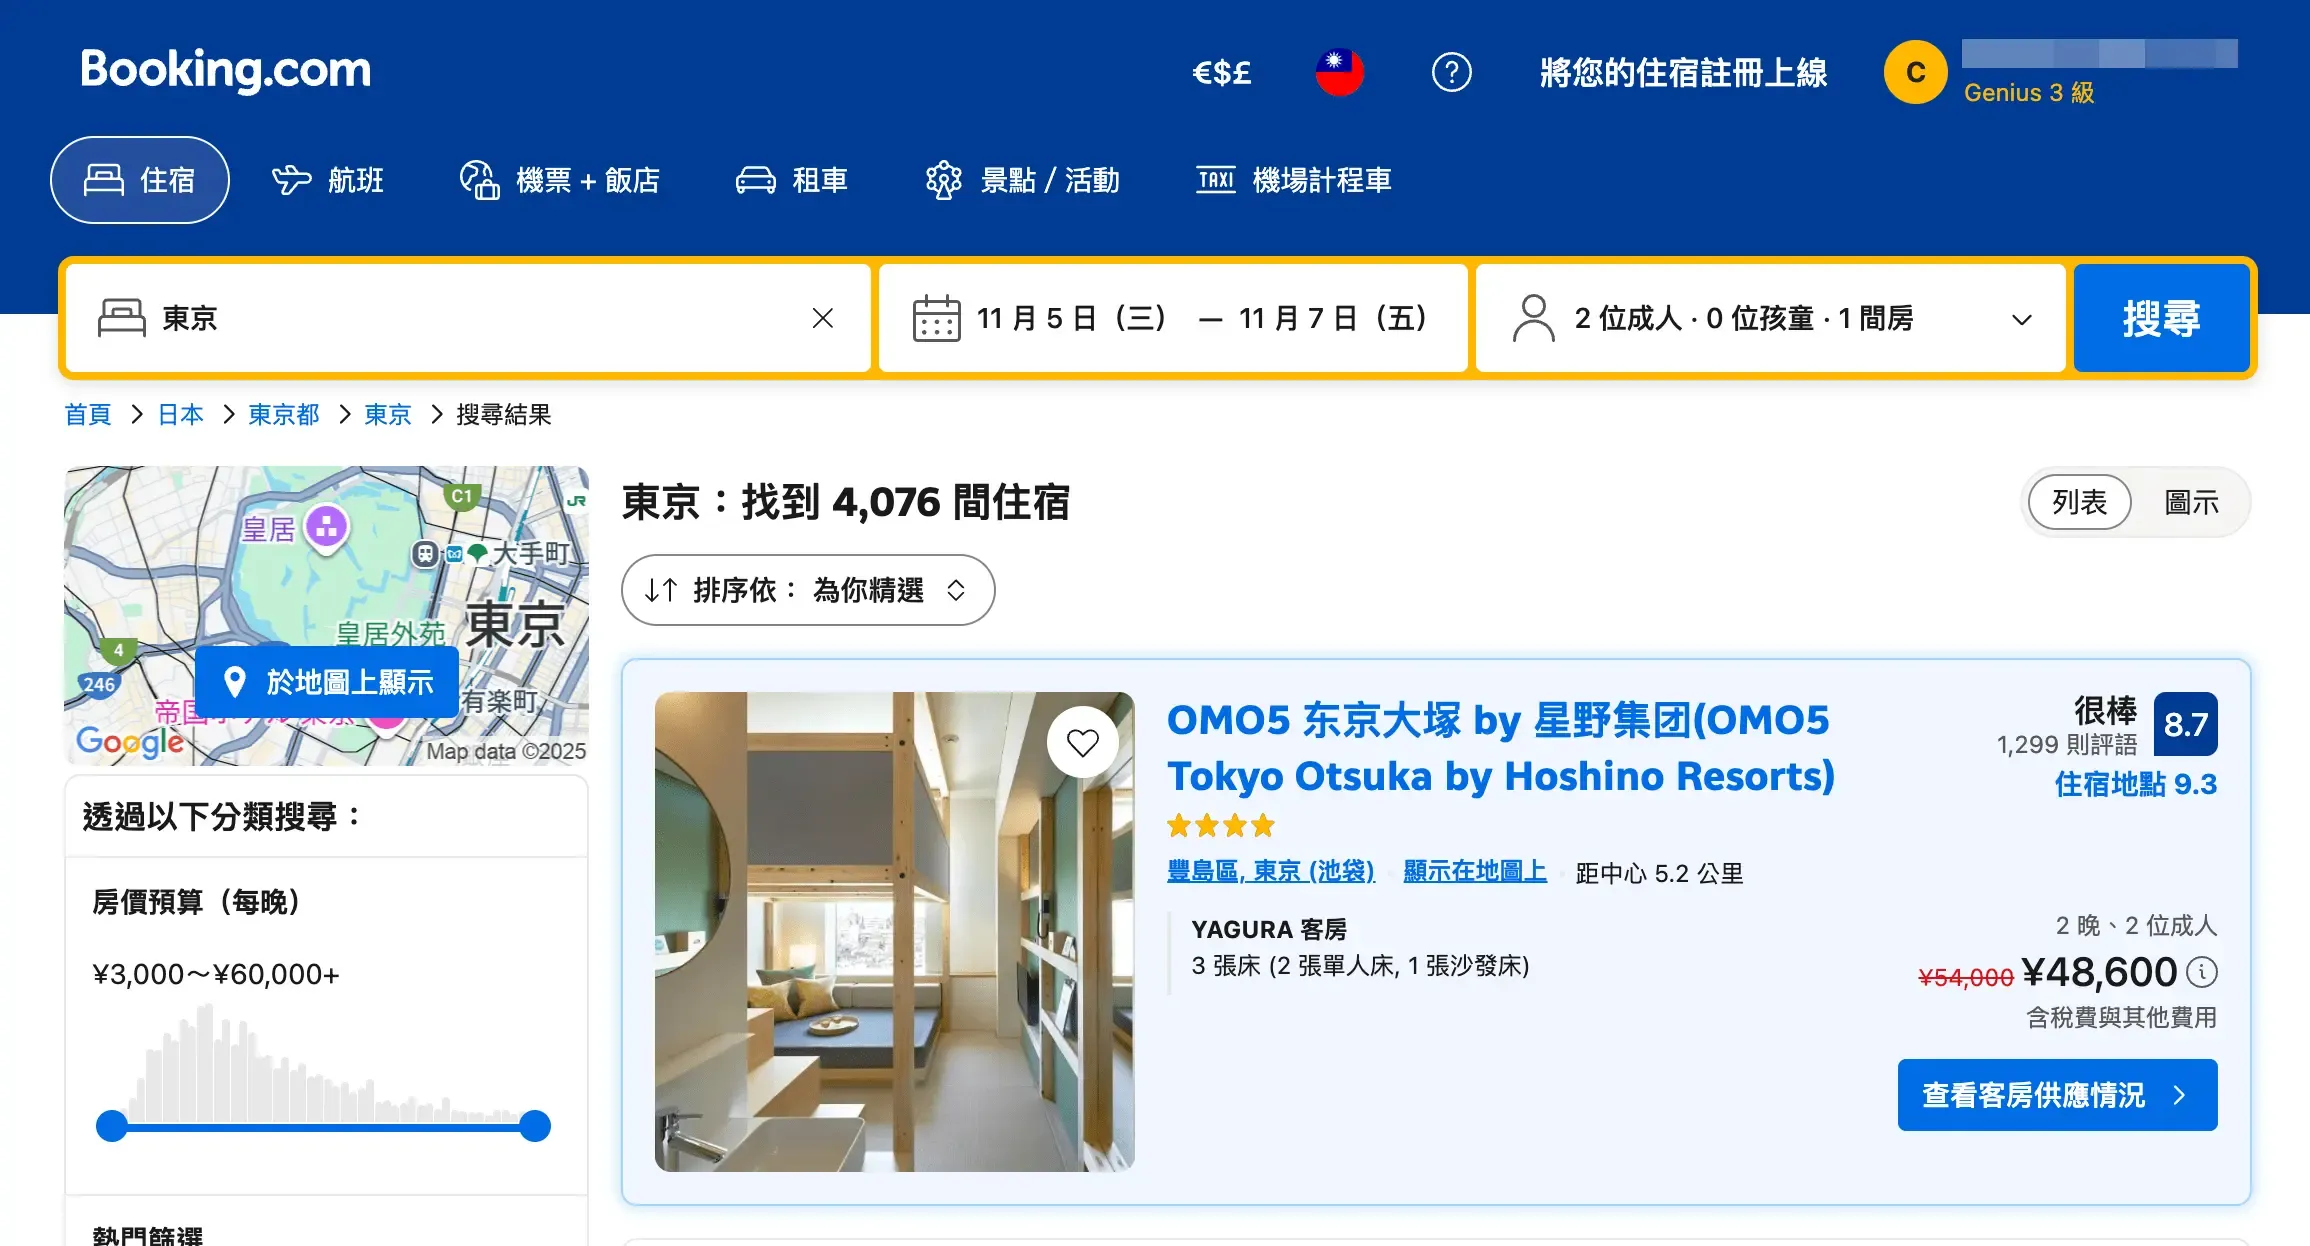Click the Taiwan flag language icon
The width and height of the screenshot is (2310, 1246).
click(x=1339, y=72)
